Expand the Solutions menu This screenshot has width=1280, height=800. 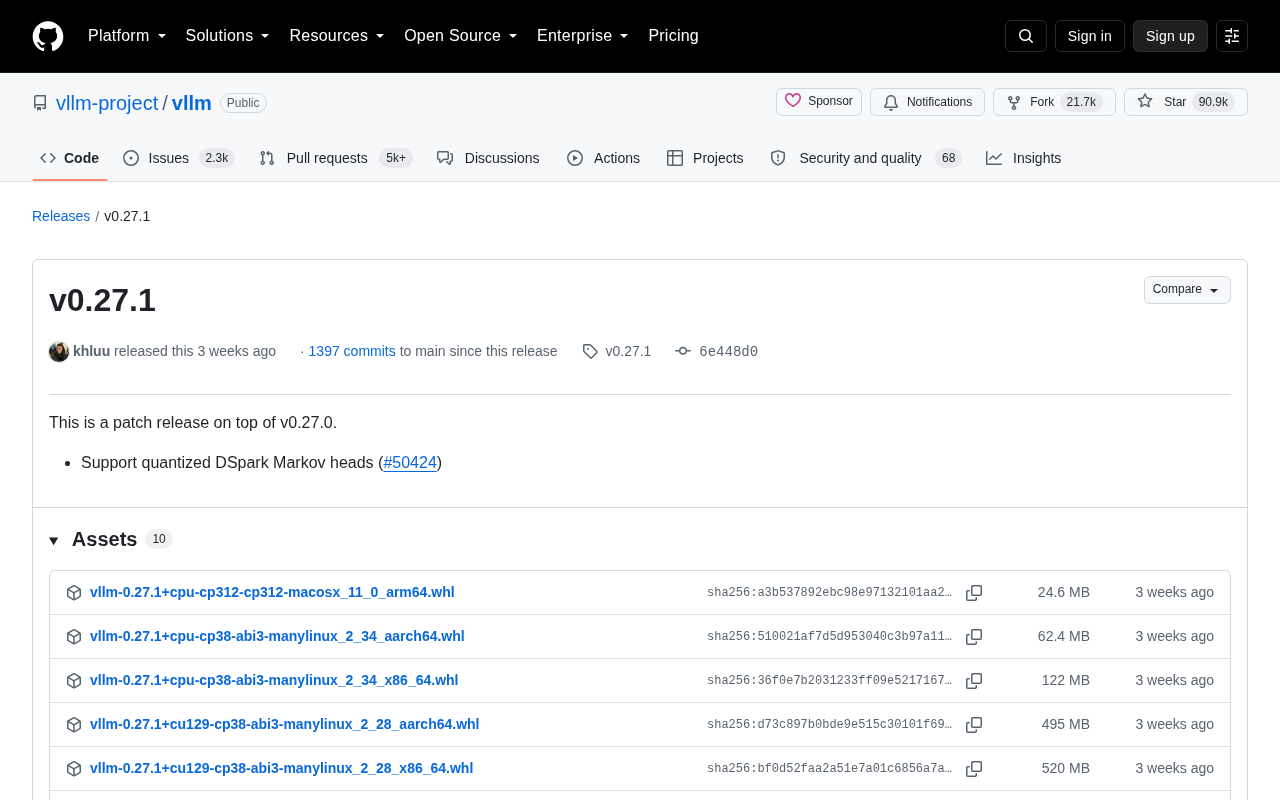pos(227,36)
